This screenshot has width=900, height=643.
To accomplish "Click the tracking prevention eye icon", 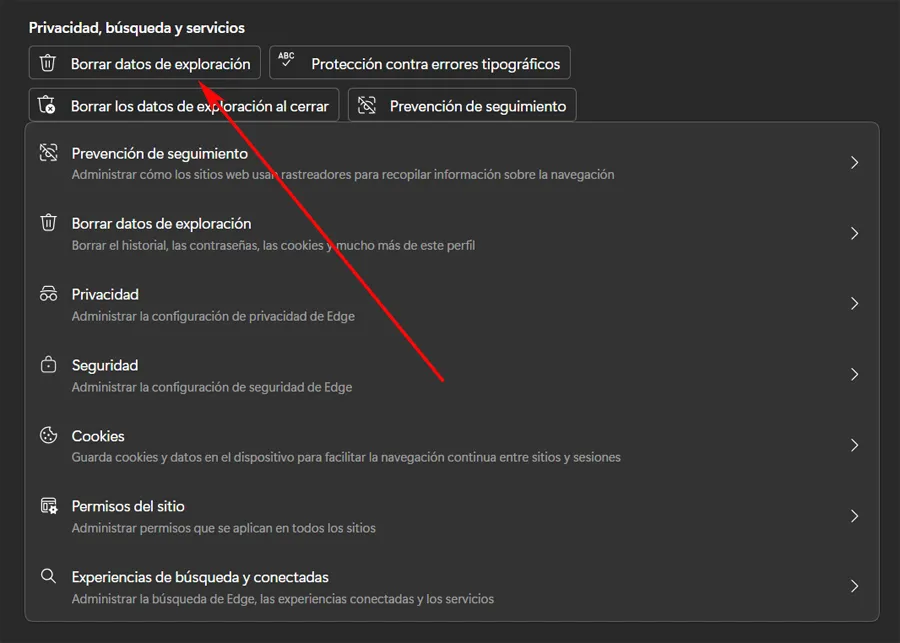I will [x=47, y=152].
